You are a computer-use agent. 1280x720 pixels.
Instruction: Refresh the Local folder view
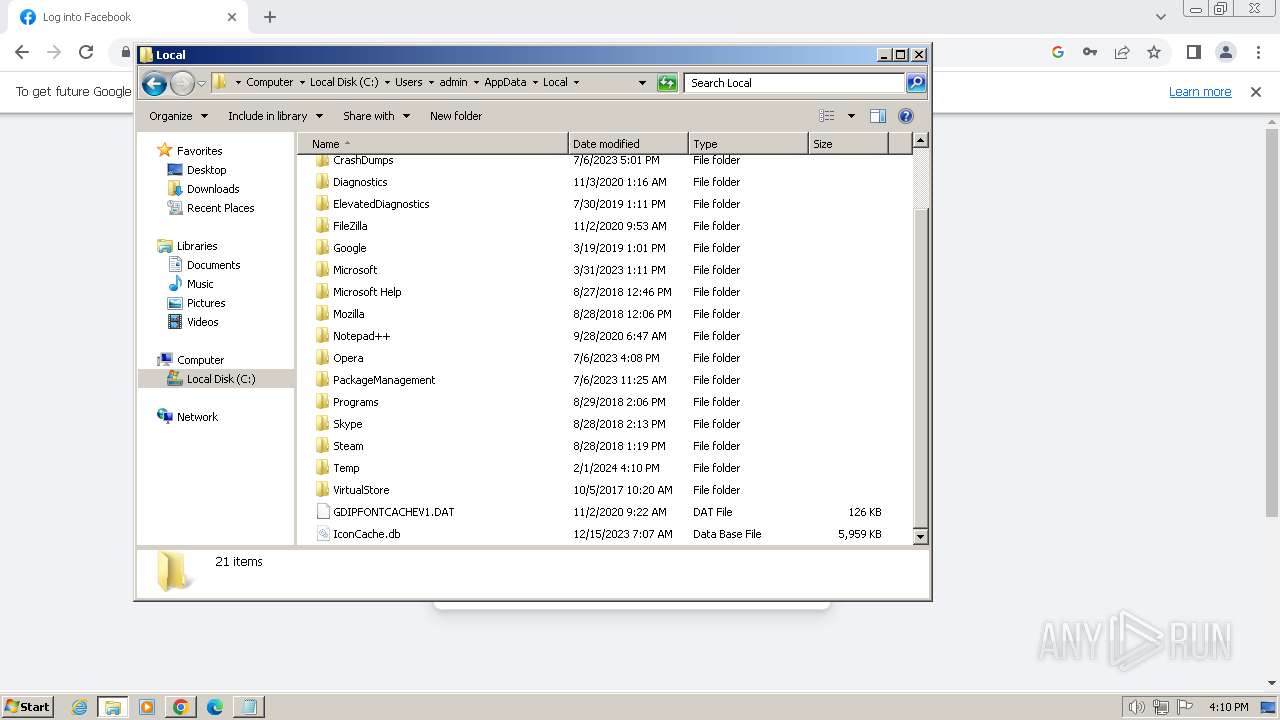tap(667, 83)
